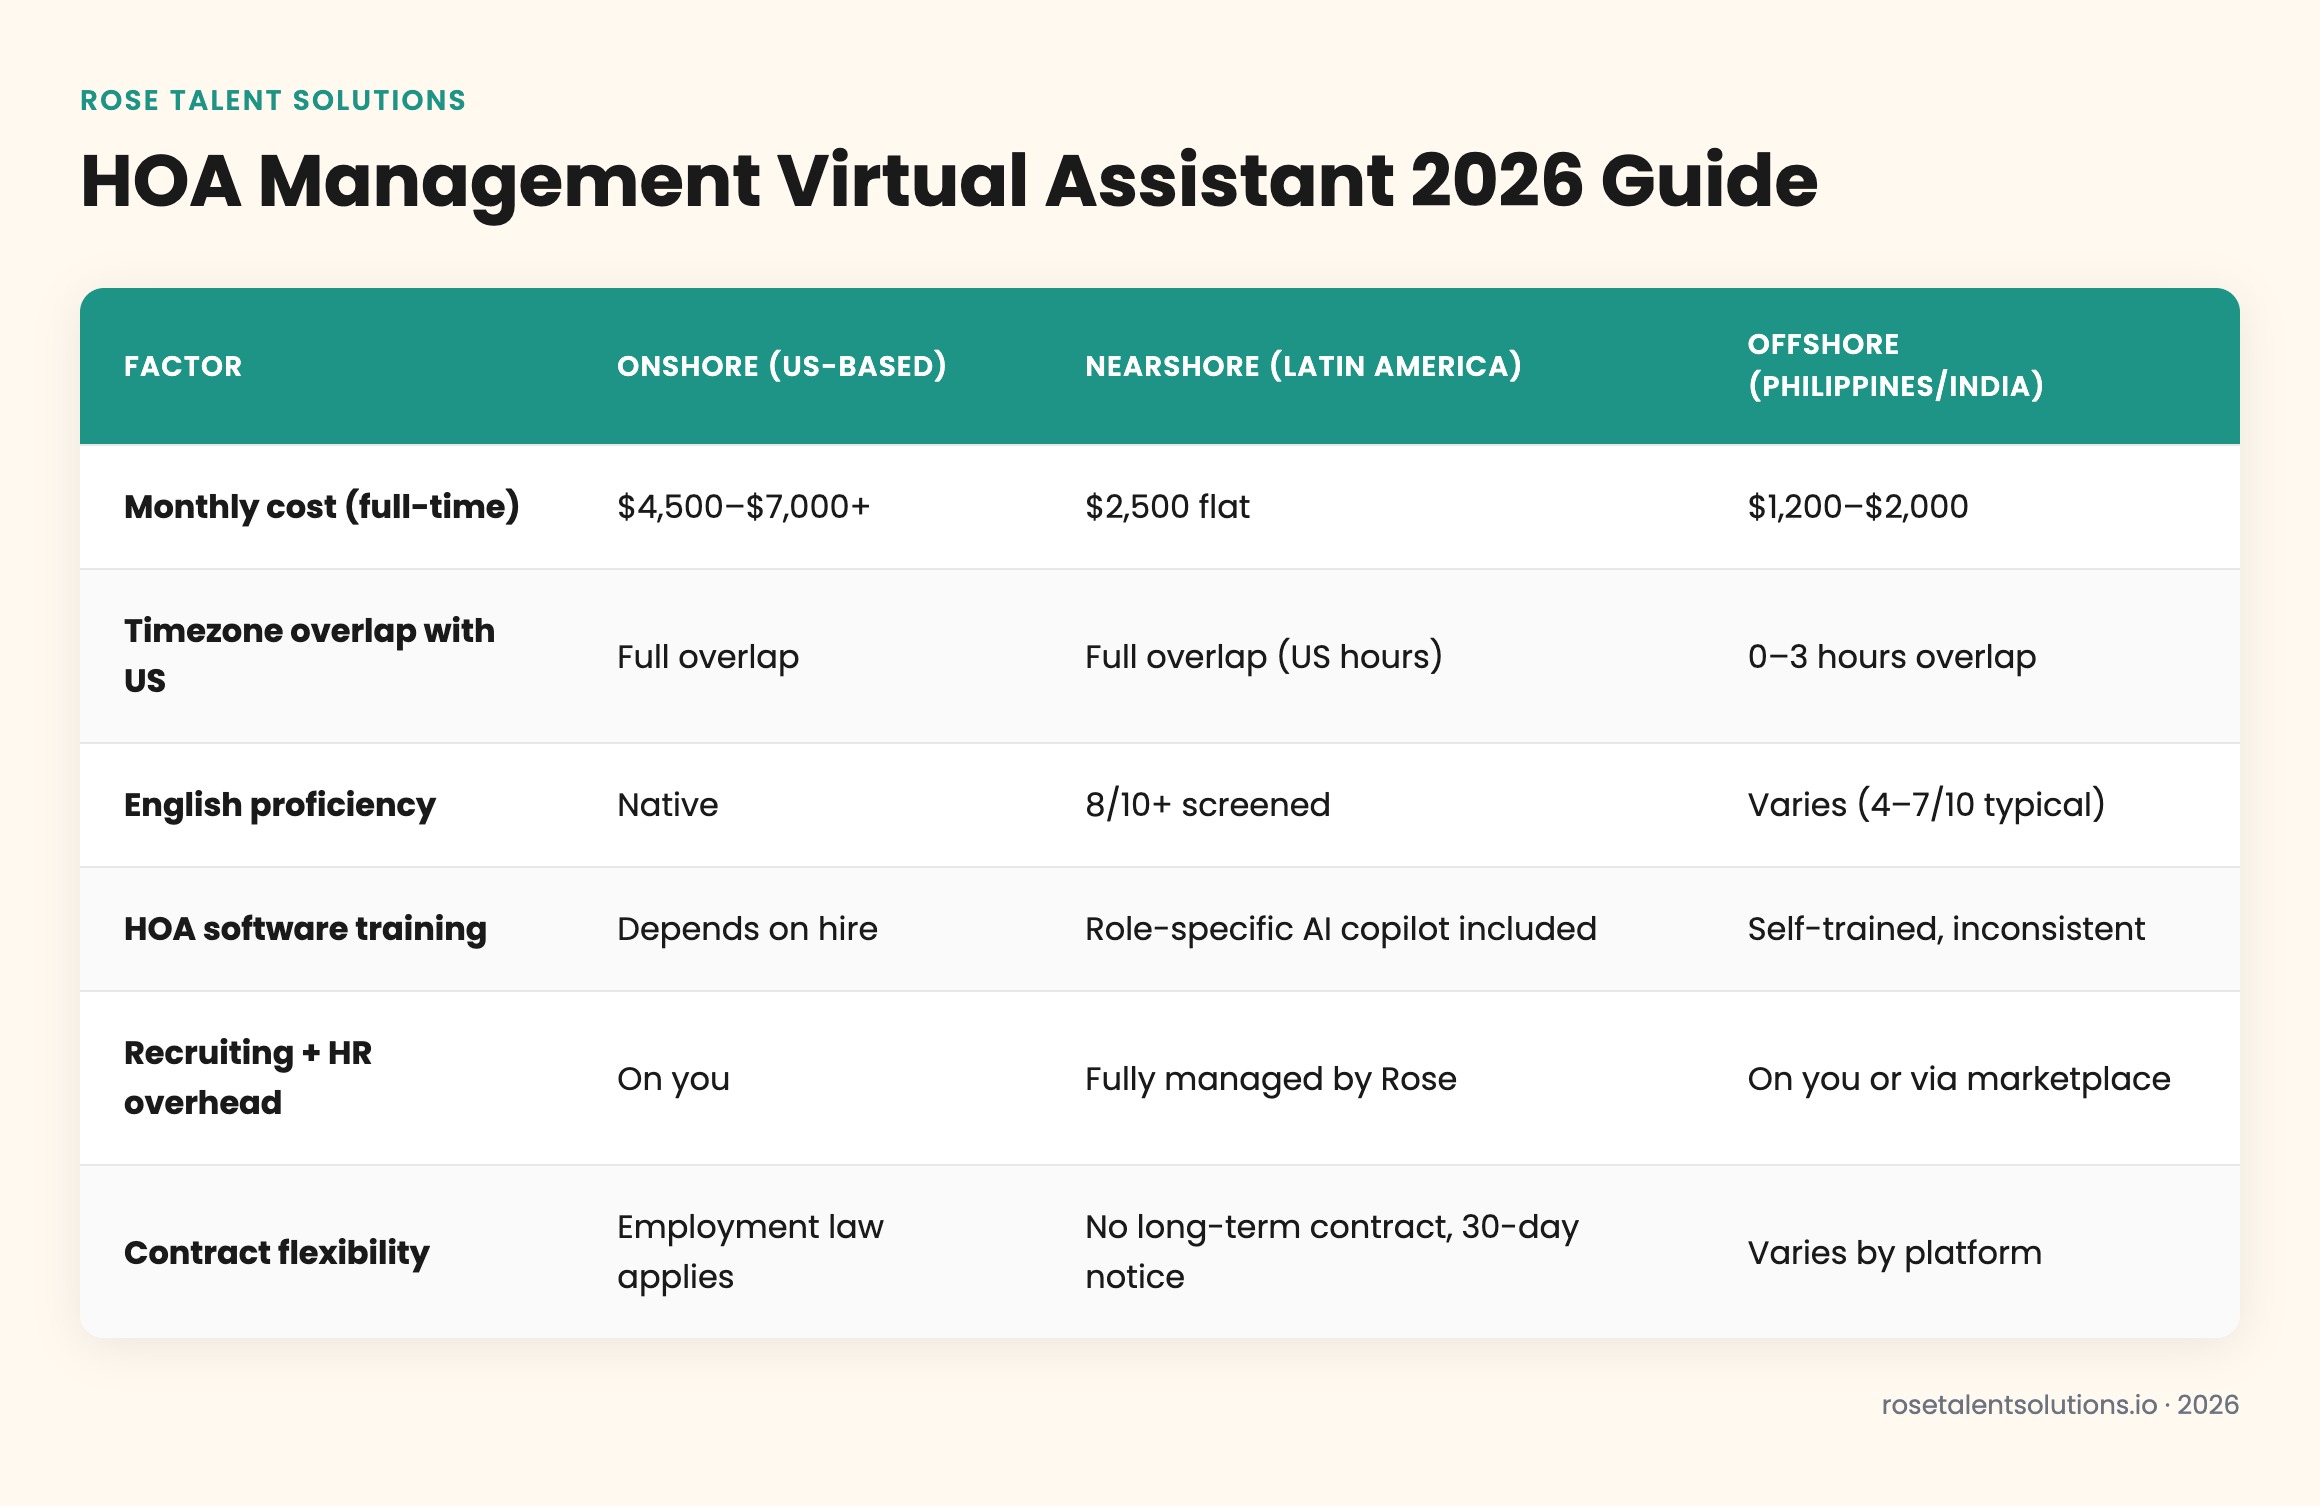Click the Varies (4–7/10 typical) cell

coord(1927,805)
